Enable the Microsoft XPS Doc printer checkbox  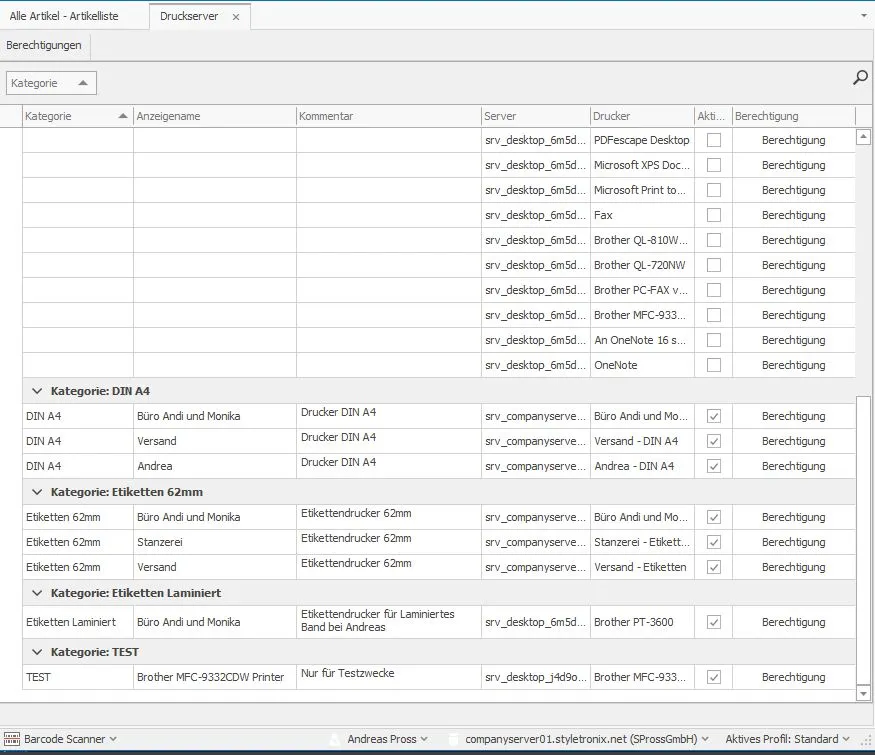[714, 165]
